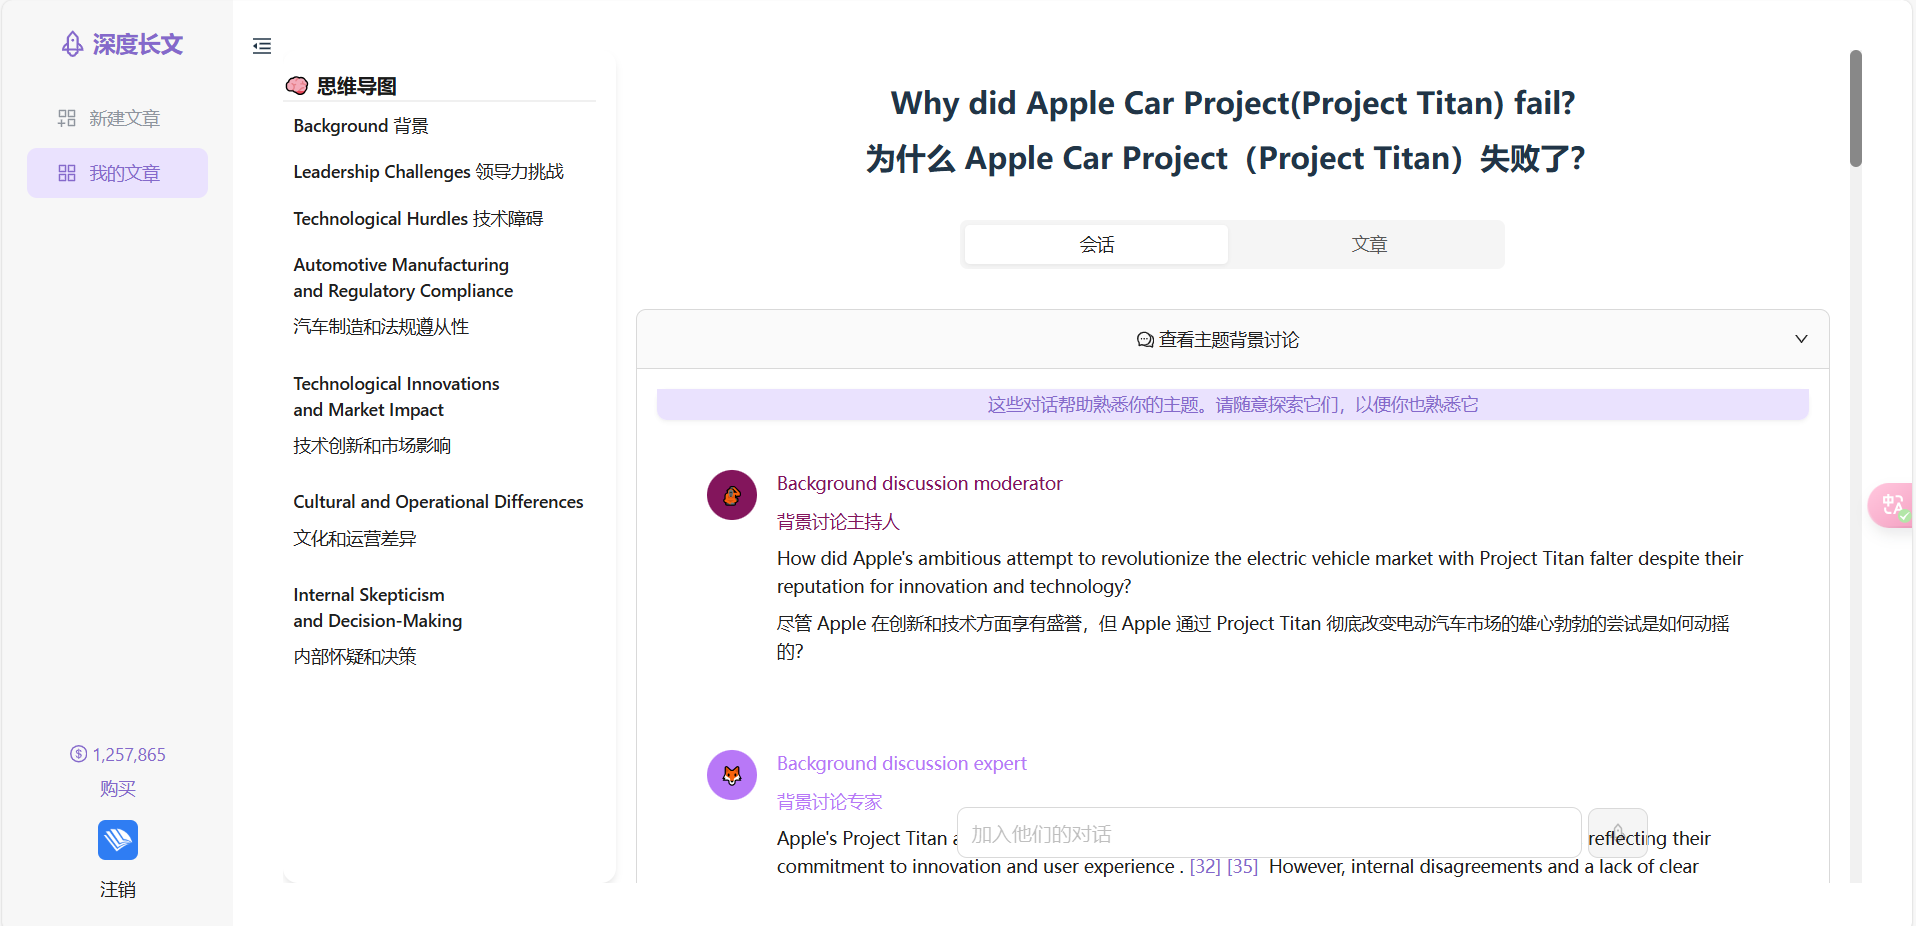
Task: Select 我的文章 in the sidebar
Action: 118,173
